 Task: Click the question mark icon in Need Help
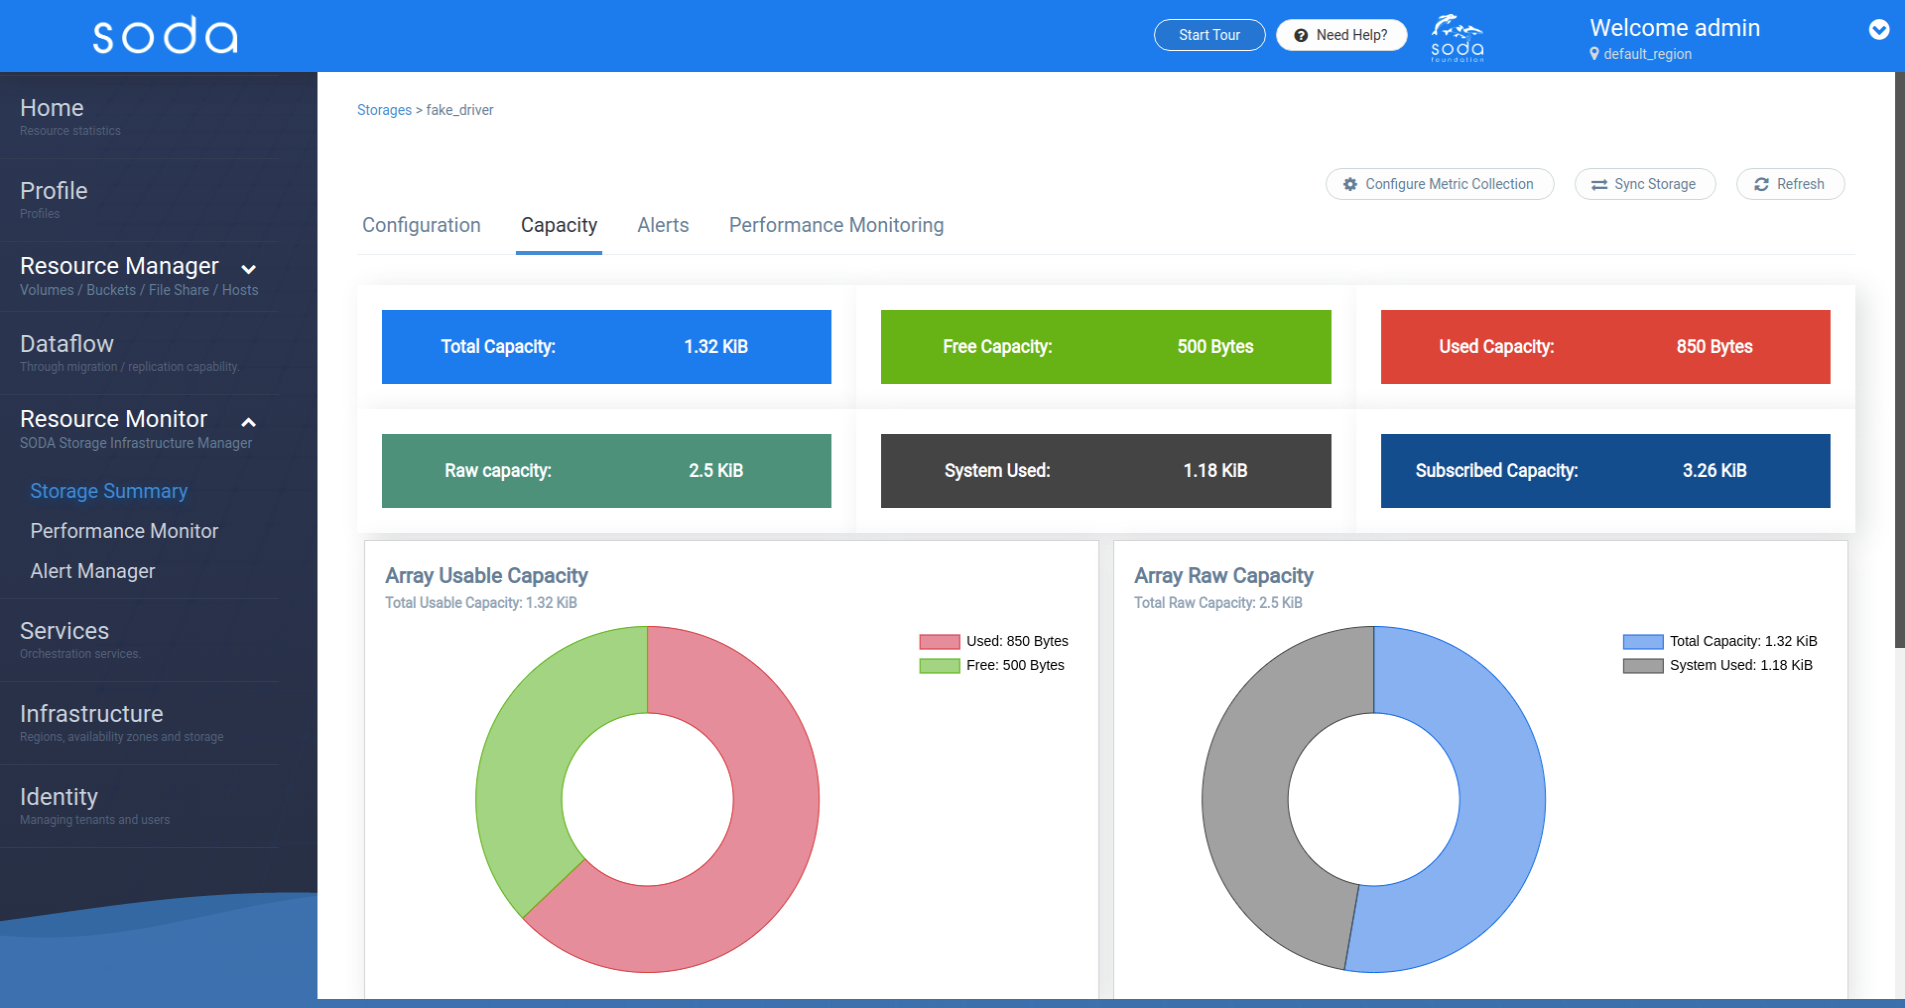point(1301,35)
